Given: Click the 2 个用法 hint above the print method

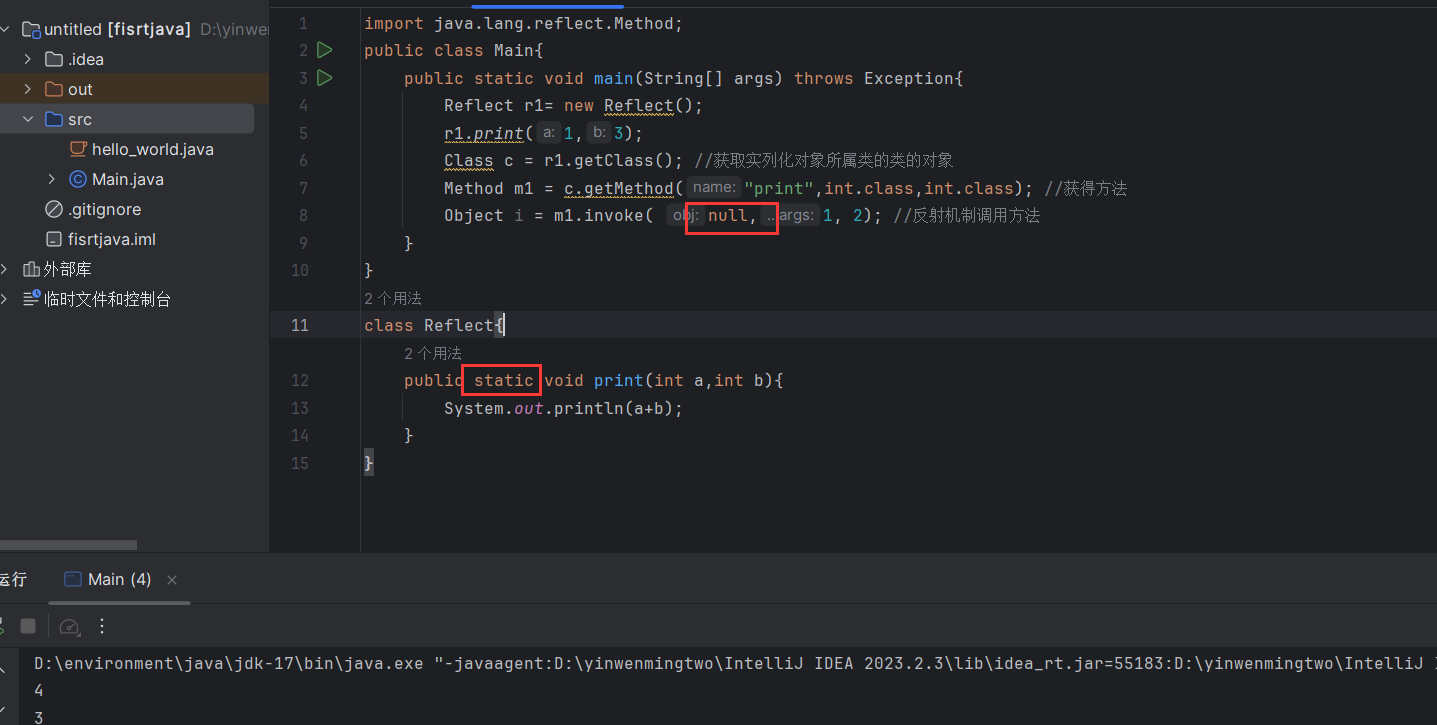Looking at the screenshot, I should [x=433, y=353].
